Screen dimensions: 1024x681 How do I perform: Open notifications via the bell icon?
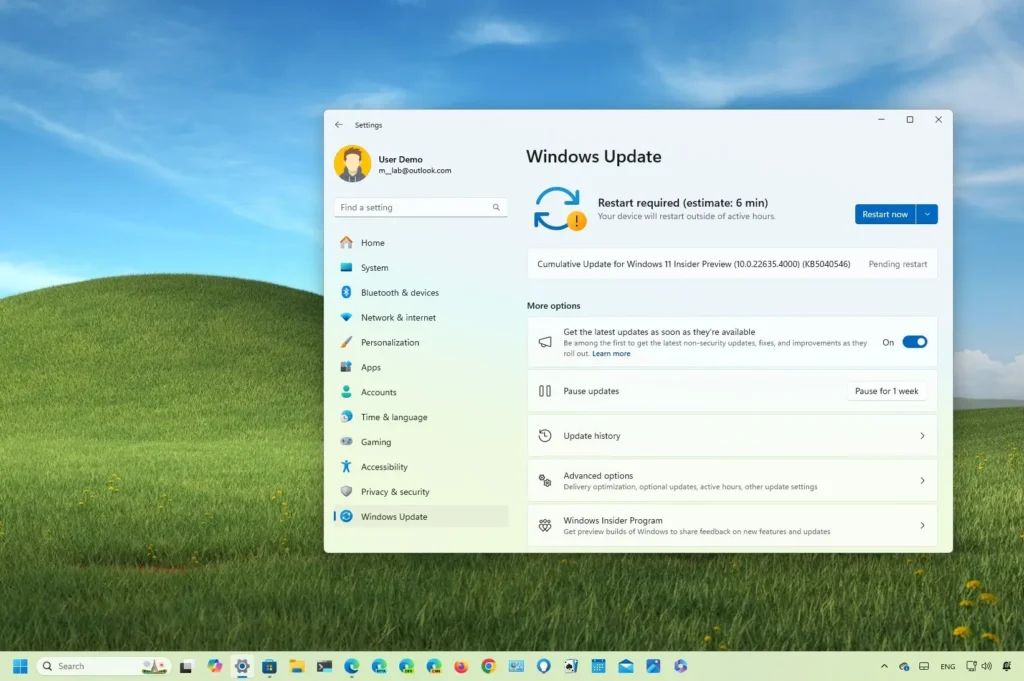(1007, 667)
